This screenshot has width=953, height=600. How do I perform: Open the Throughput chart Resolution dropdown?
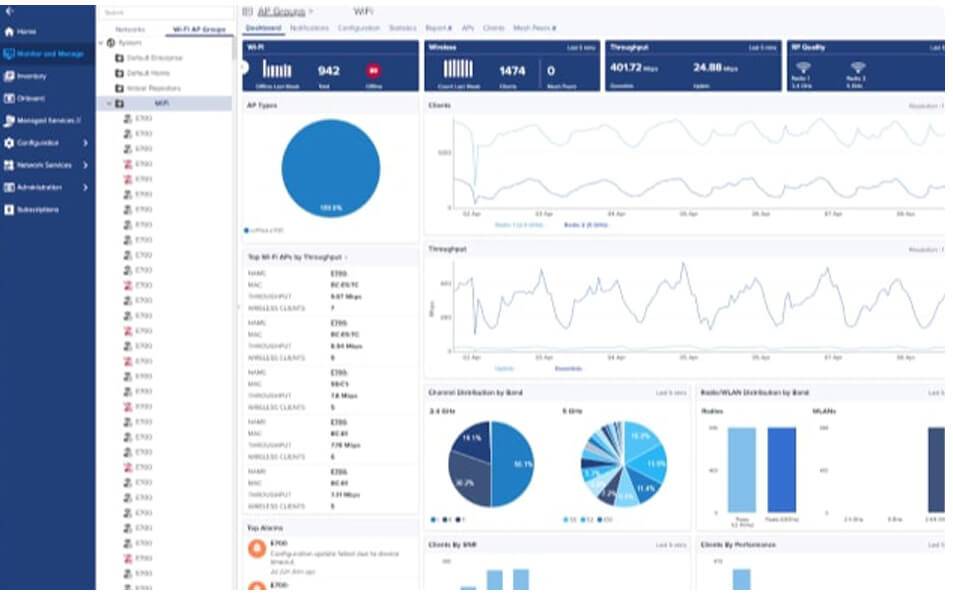(926, 250)
